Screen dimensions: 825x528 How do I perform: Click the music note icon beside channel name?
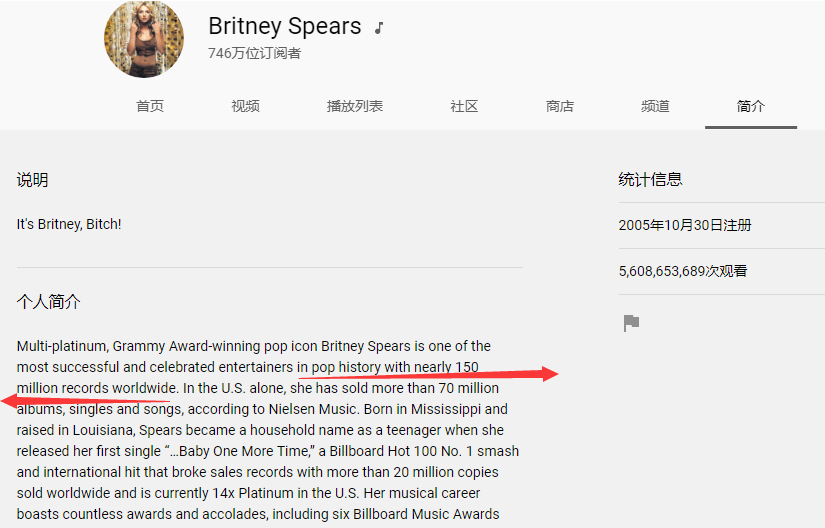tap(379, 28)
